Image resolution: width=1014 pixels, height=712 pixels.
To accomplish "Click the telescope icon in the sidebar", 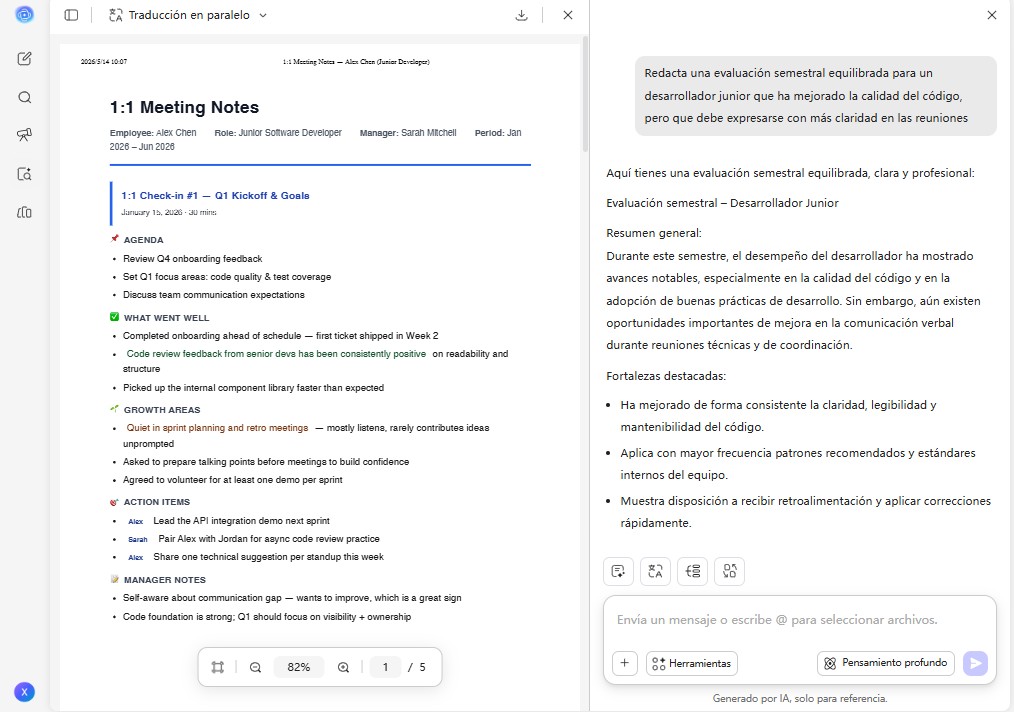I will [25, 135].
